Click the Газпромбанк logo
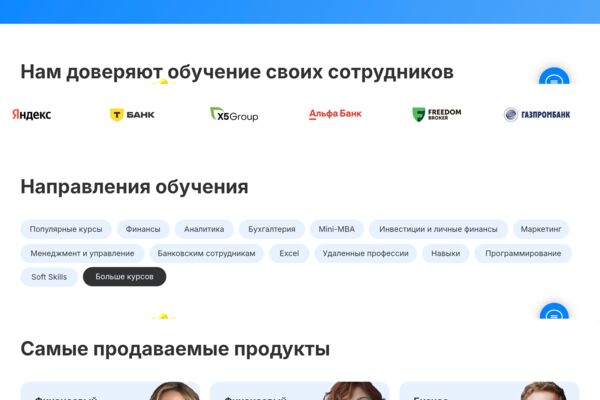Viewport: 600px width, 400px height. [x=537, y=114]
